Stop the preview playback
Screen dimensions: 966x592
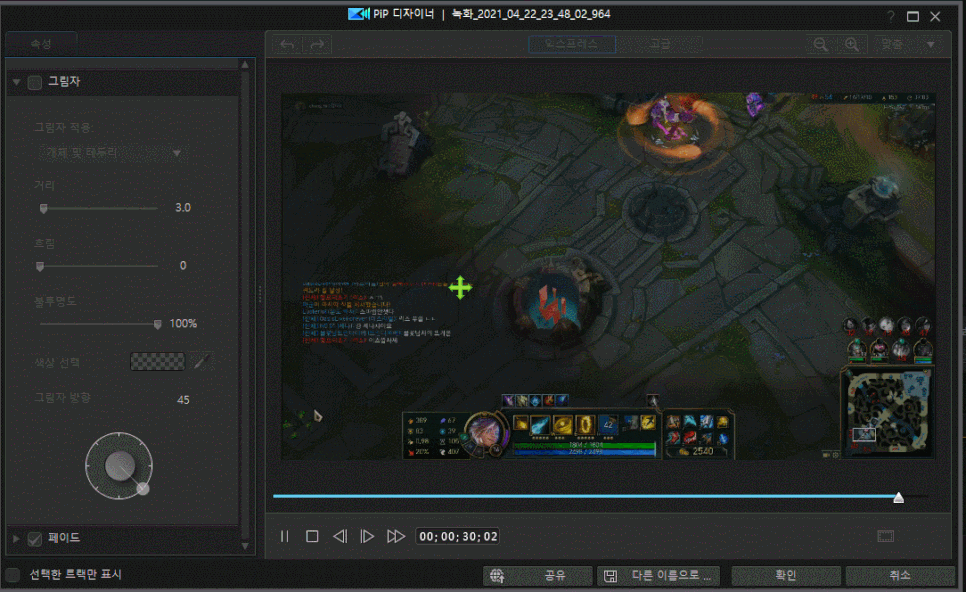coord(312,537)
